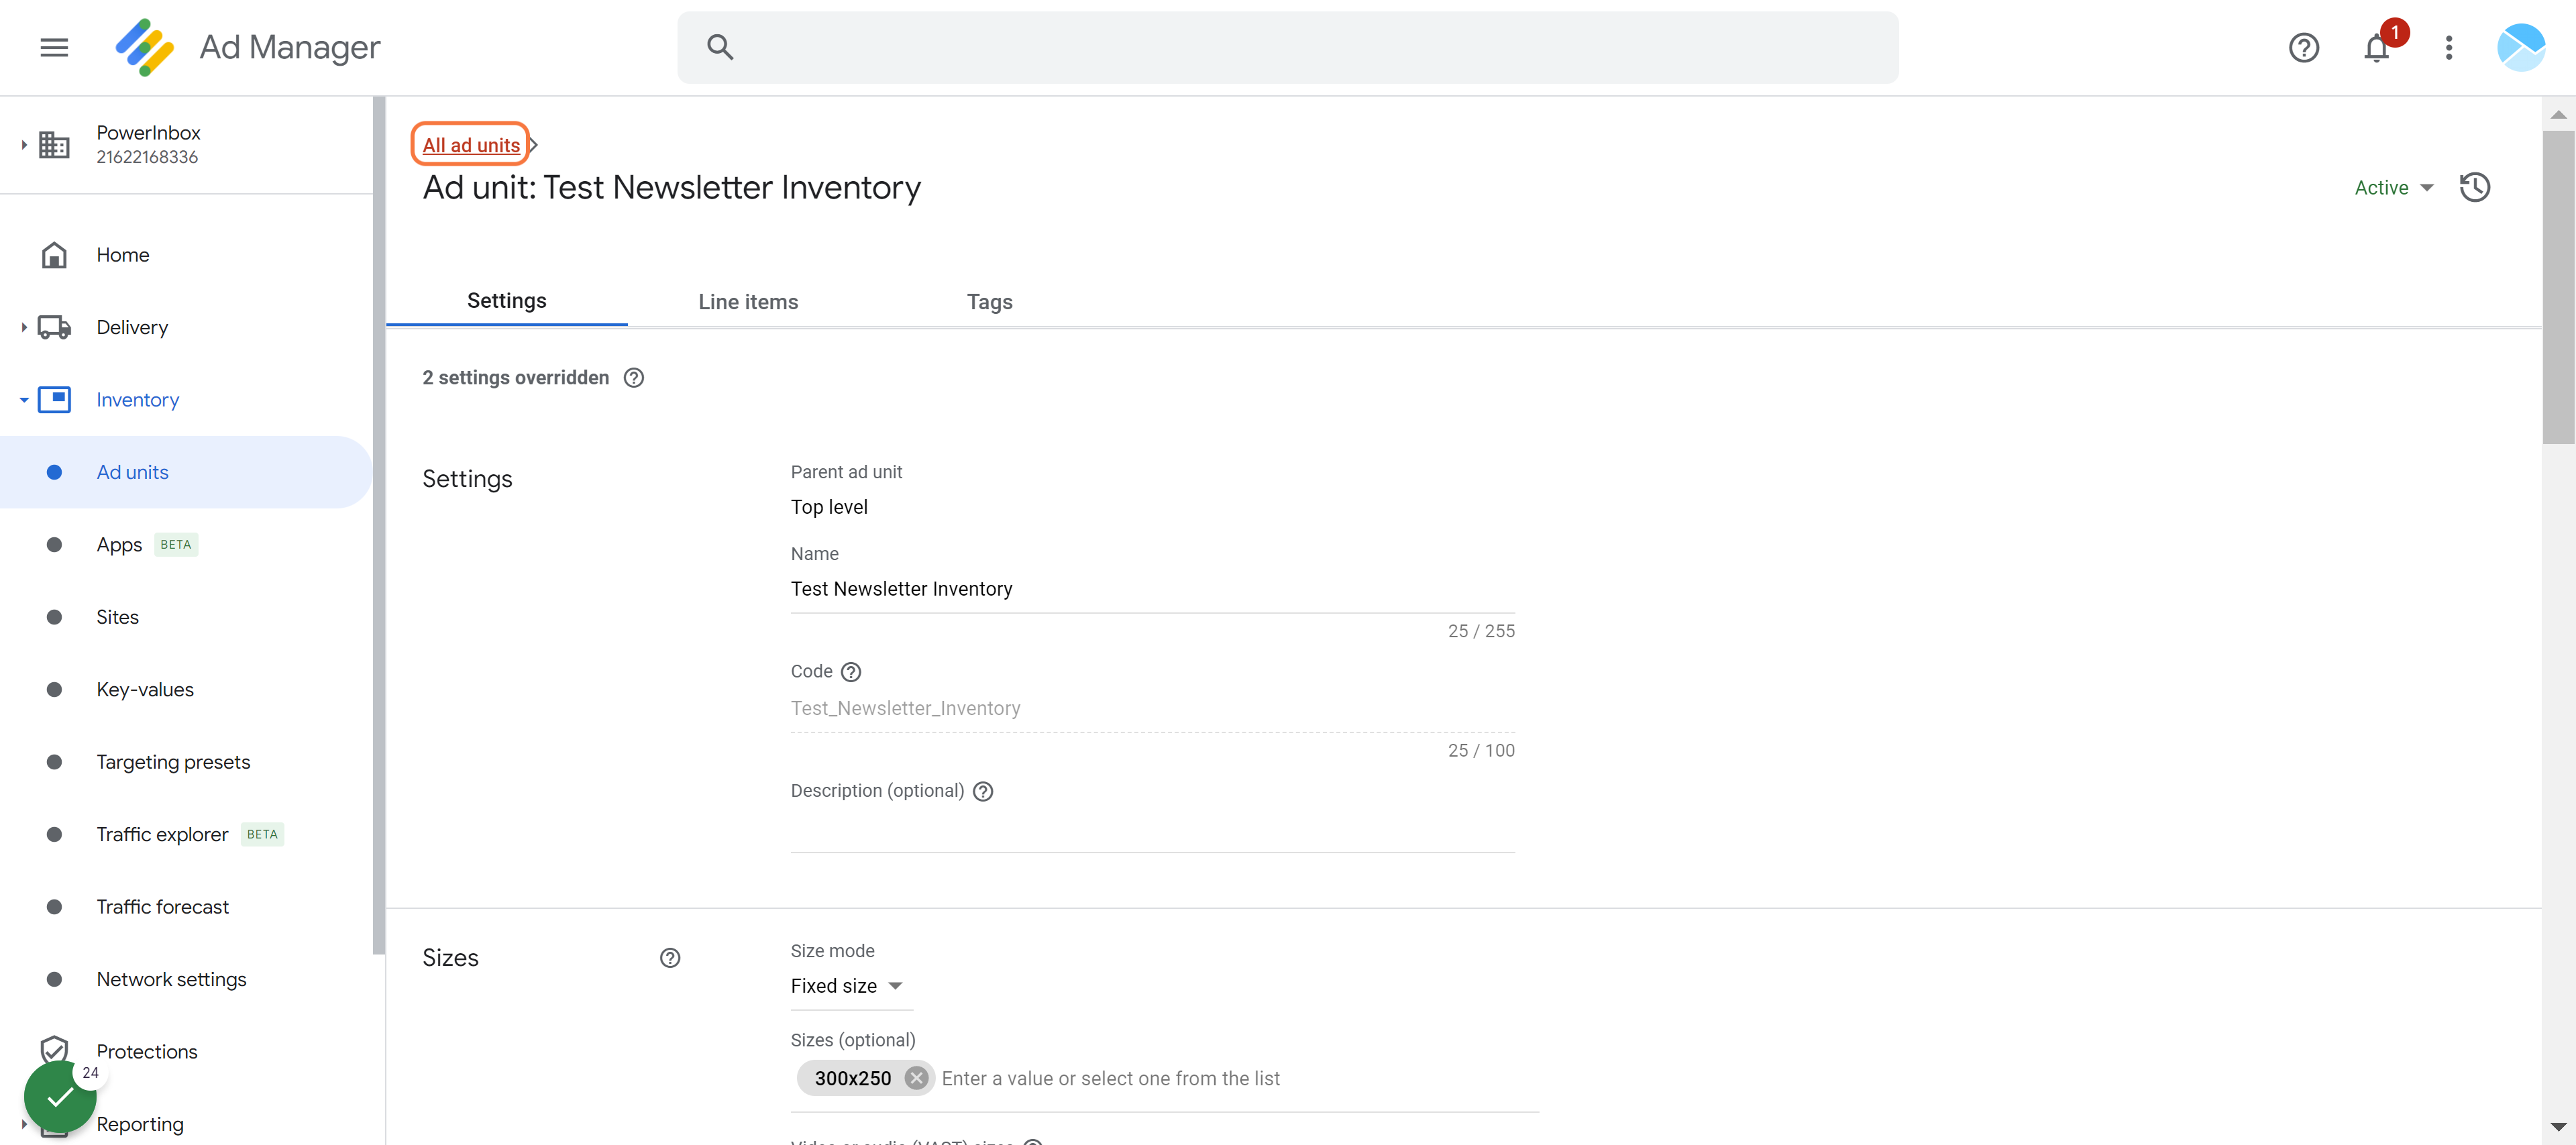
Task: Click the Home icon in sidebar
Action: point(54,255)
